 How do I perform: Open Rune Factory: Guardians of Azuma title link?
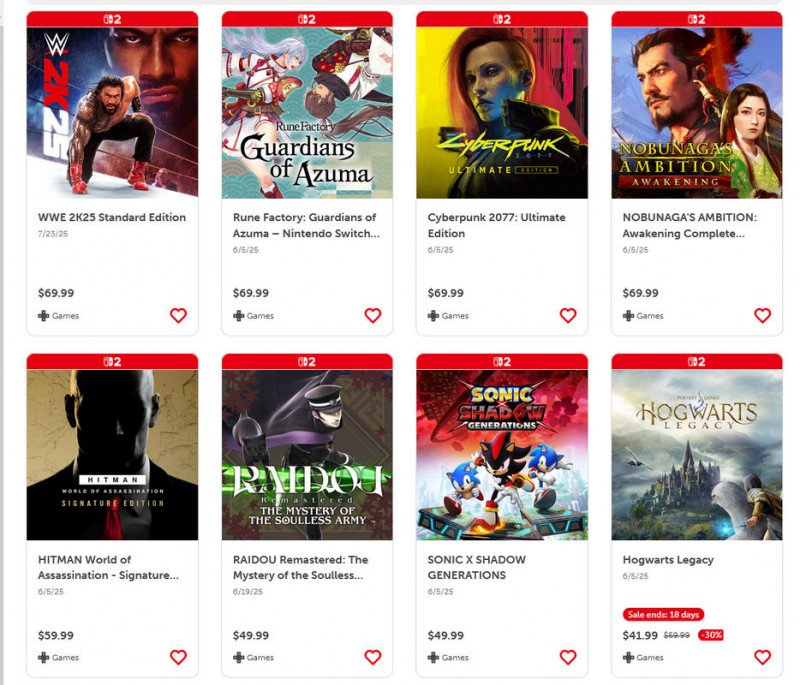tap(306, 225)
